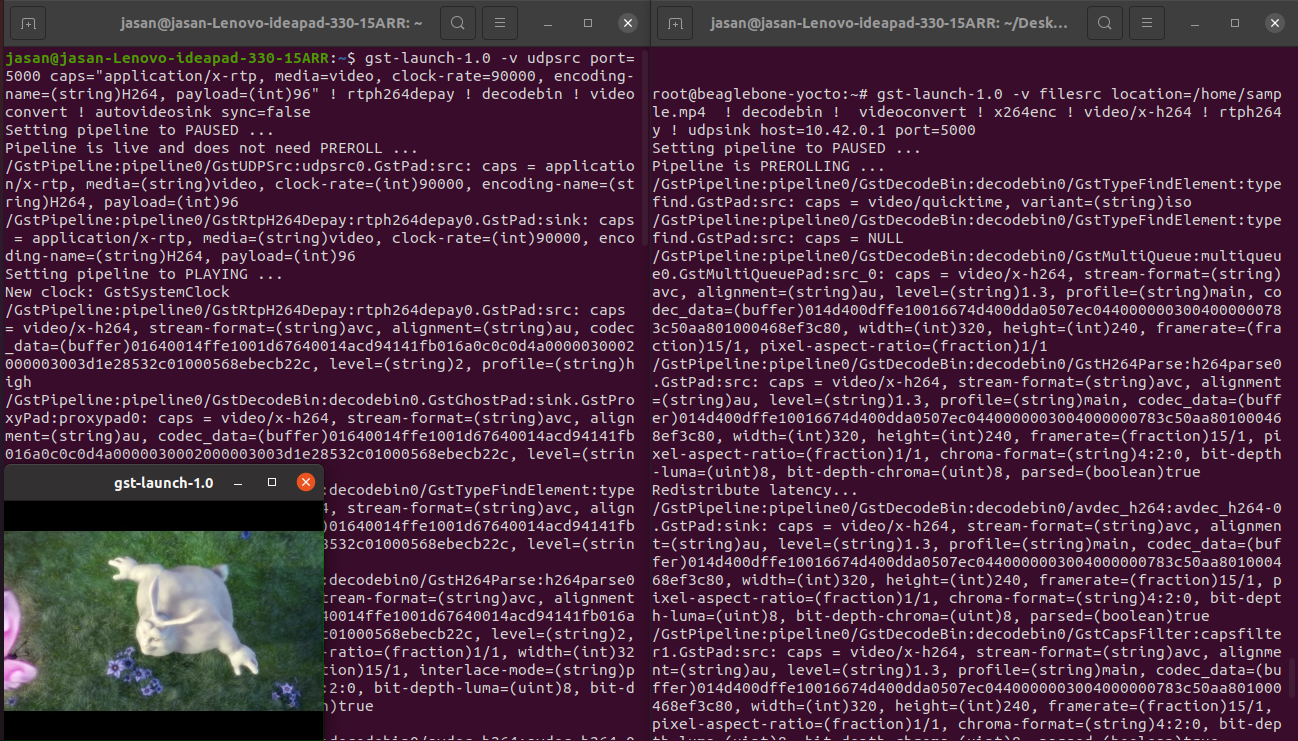Maximize the right terminal window
Viewport: 1298px width, 741px height.
point(1236,22)
